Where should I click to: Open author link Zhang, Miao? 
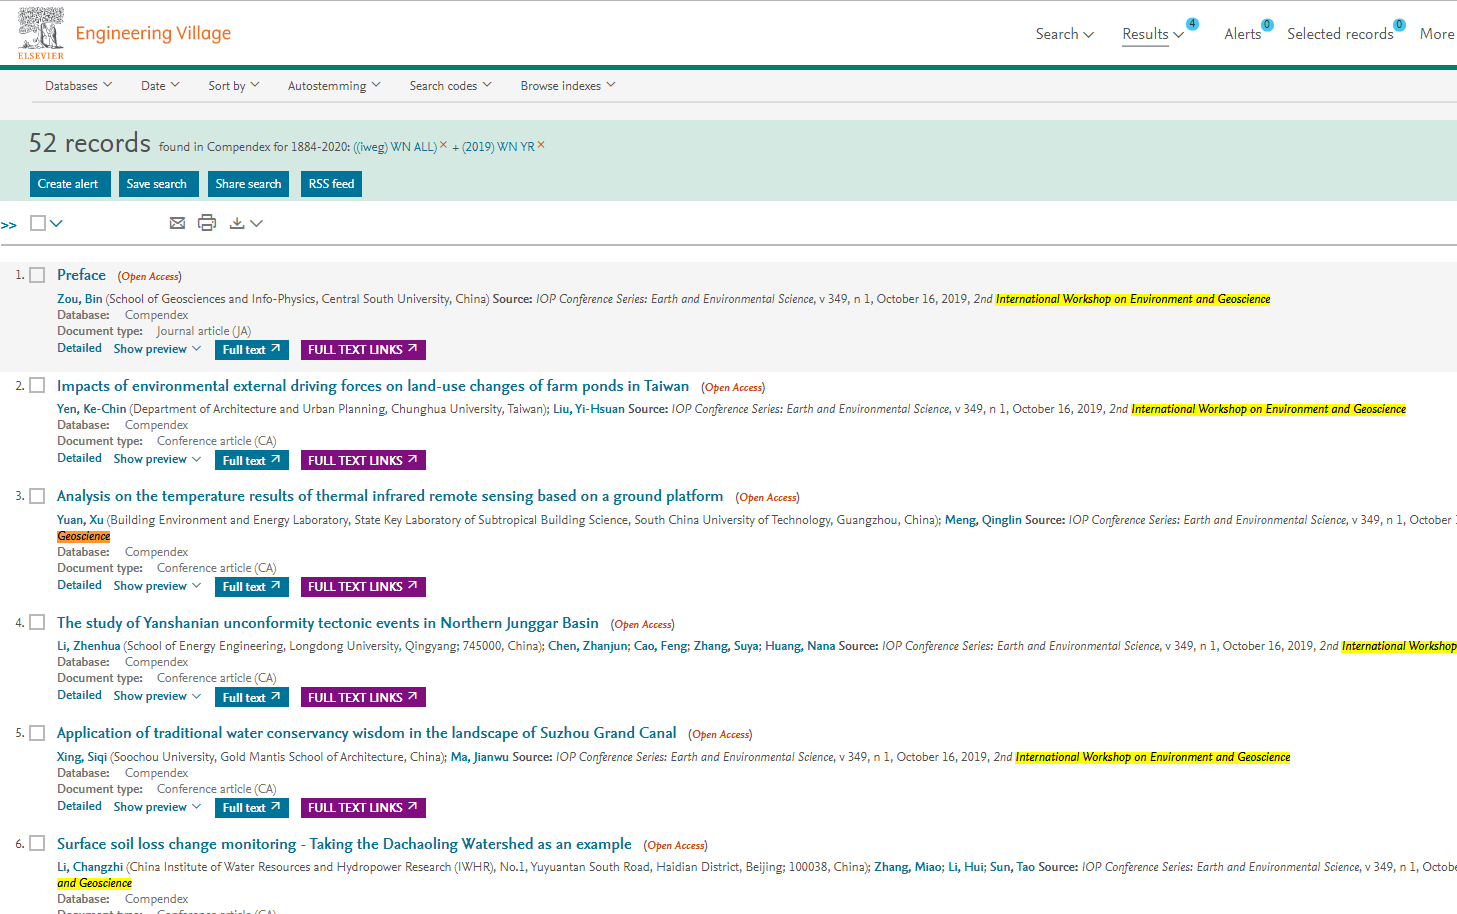point(908,867)
